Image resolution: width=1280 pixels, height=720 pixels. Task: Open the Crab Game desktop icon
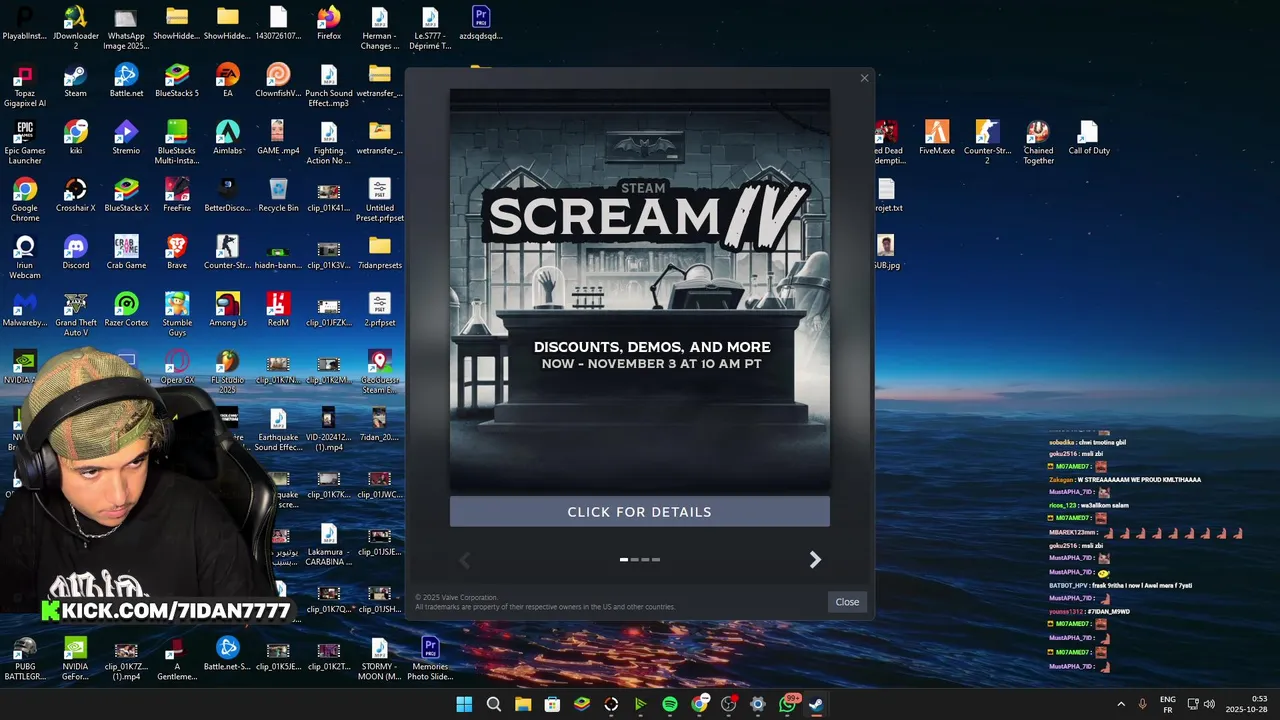click(x=126, y=254)
